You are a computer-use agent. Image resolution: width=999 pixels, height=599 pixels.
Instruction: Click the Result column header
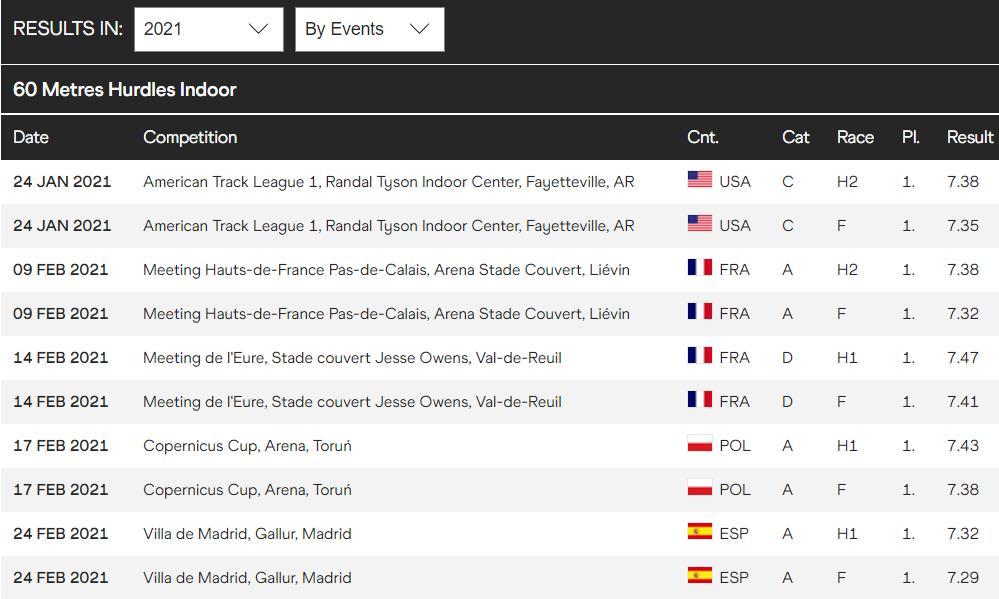click(x=970, y=137)
